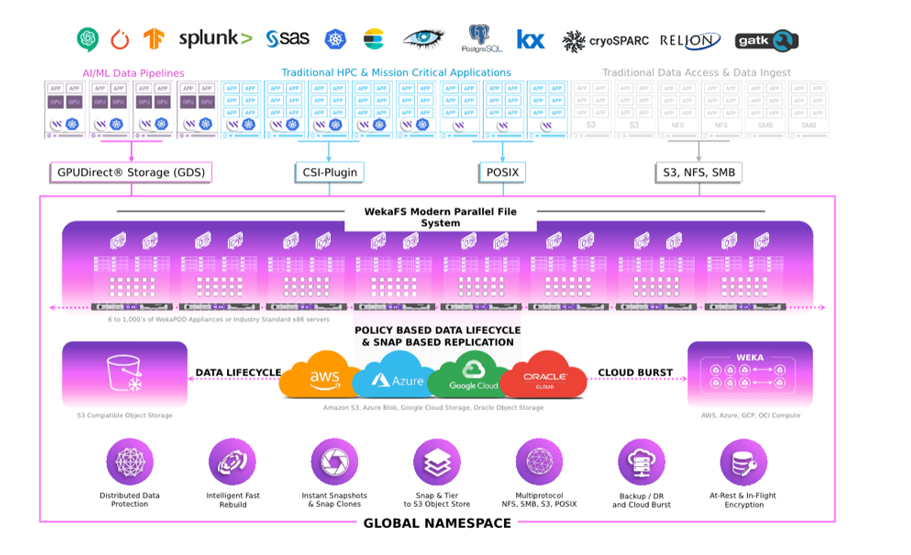
Task: Click the Distributed Data Protection icon
Action: point(130,462)
